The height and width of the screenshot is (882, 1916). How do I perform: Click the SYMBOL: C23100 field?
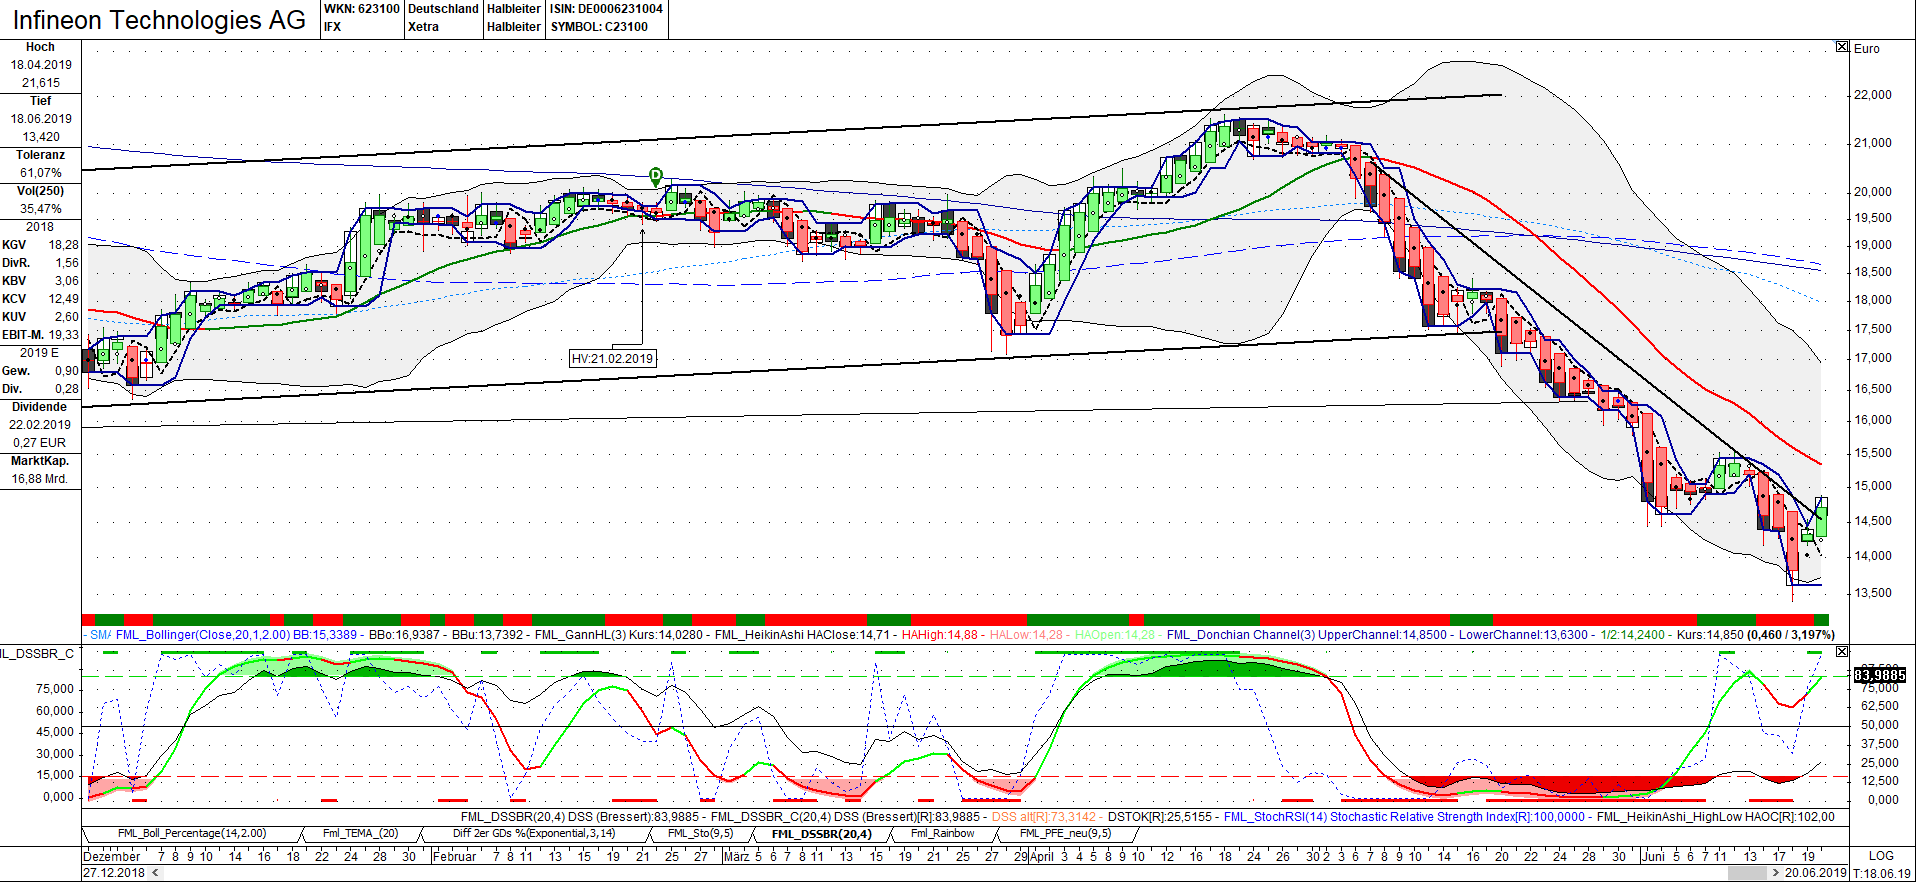(x=599, y=27)
